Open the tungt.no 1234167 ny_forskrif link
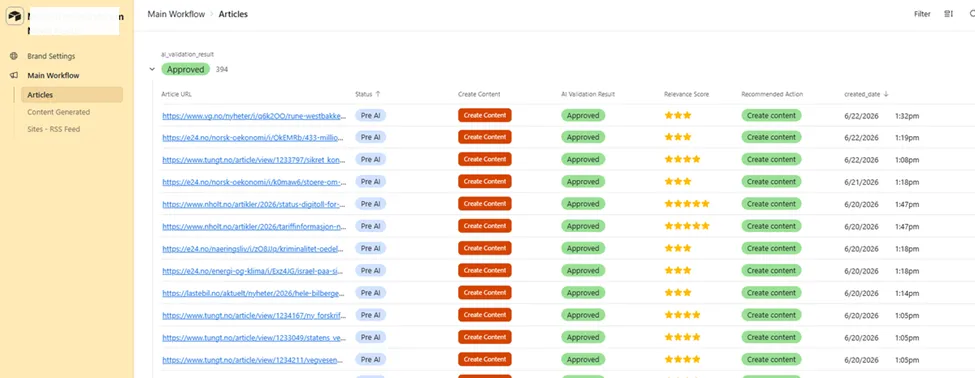975x378 pixels. coord(253,315)
